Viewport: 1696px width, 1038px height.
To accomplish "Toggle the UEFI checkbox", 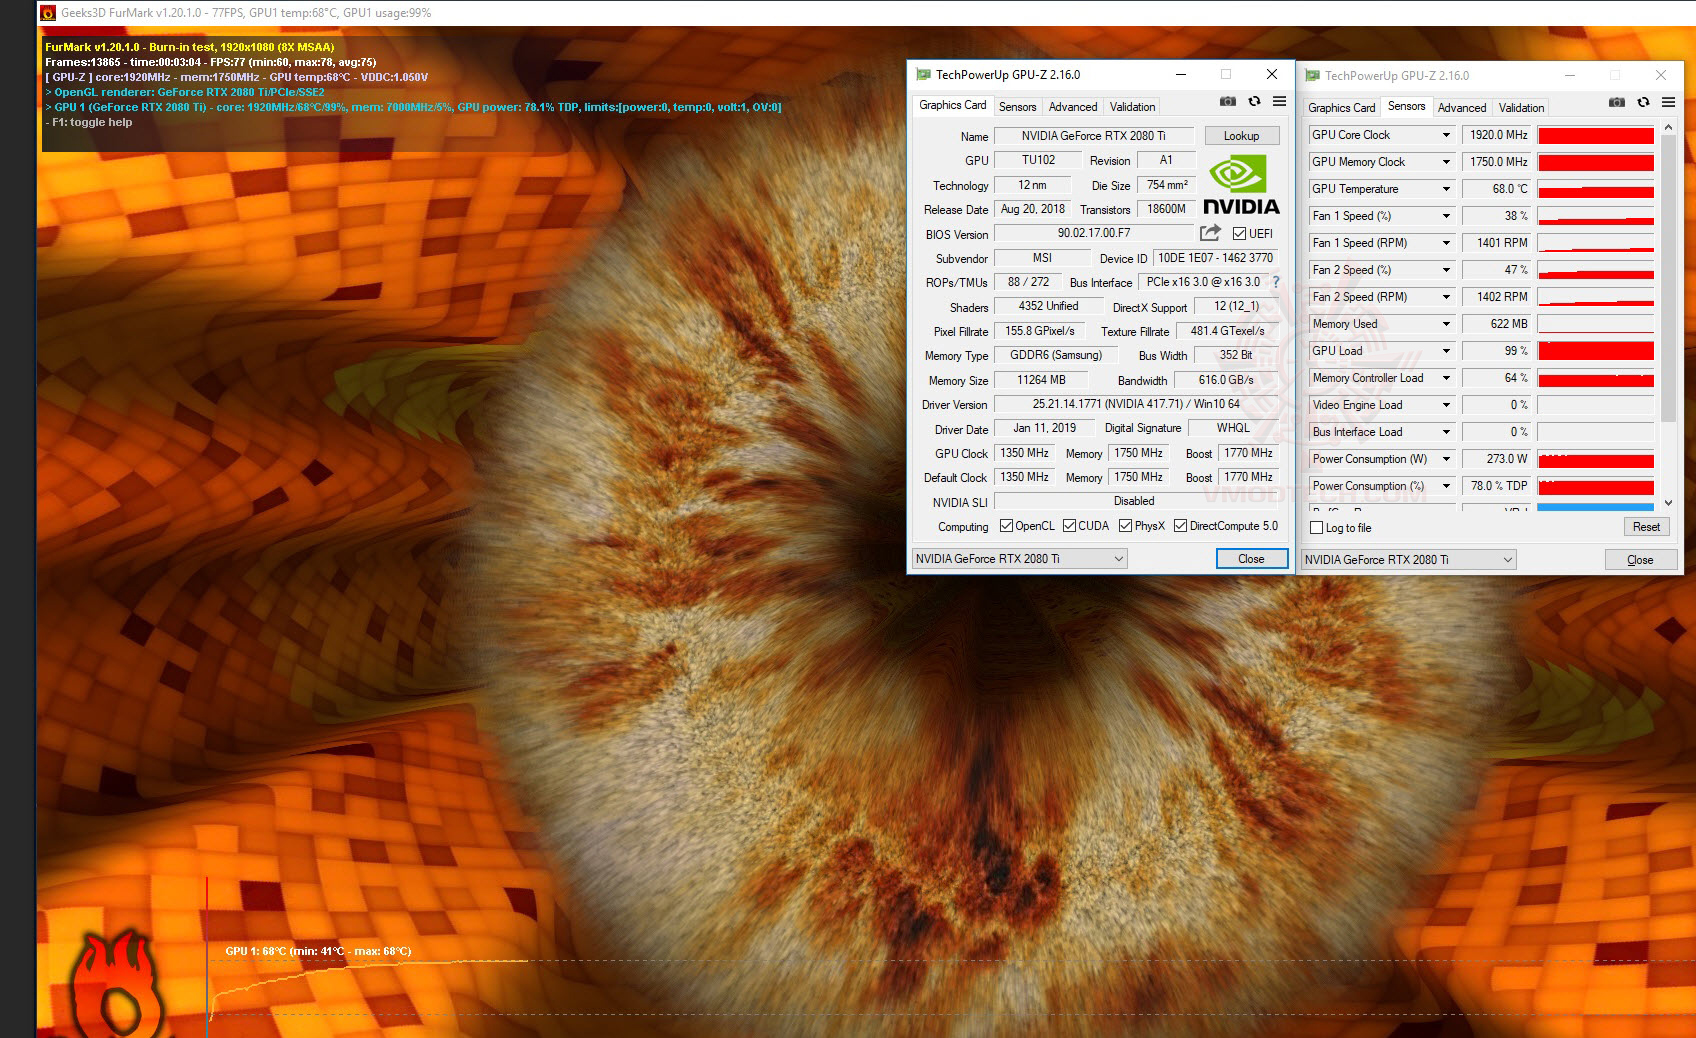I will coord(1239,234).
